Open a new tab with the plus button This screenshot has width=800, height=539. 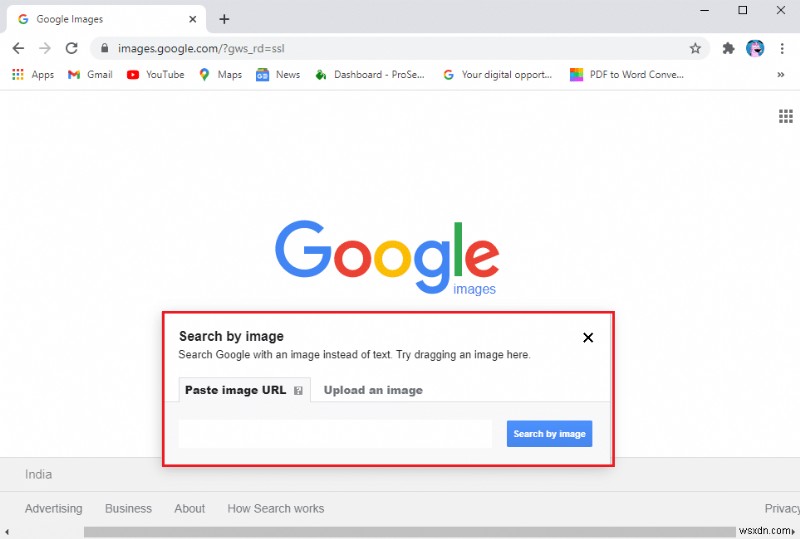click(224, 19)
